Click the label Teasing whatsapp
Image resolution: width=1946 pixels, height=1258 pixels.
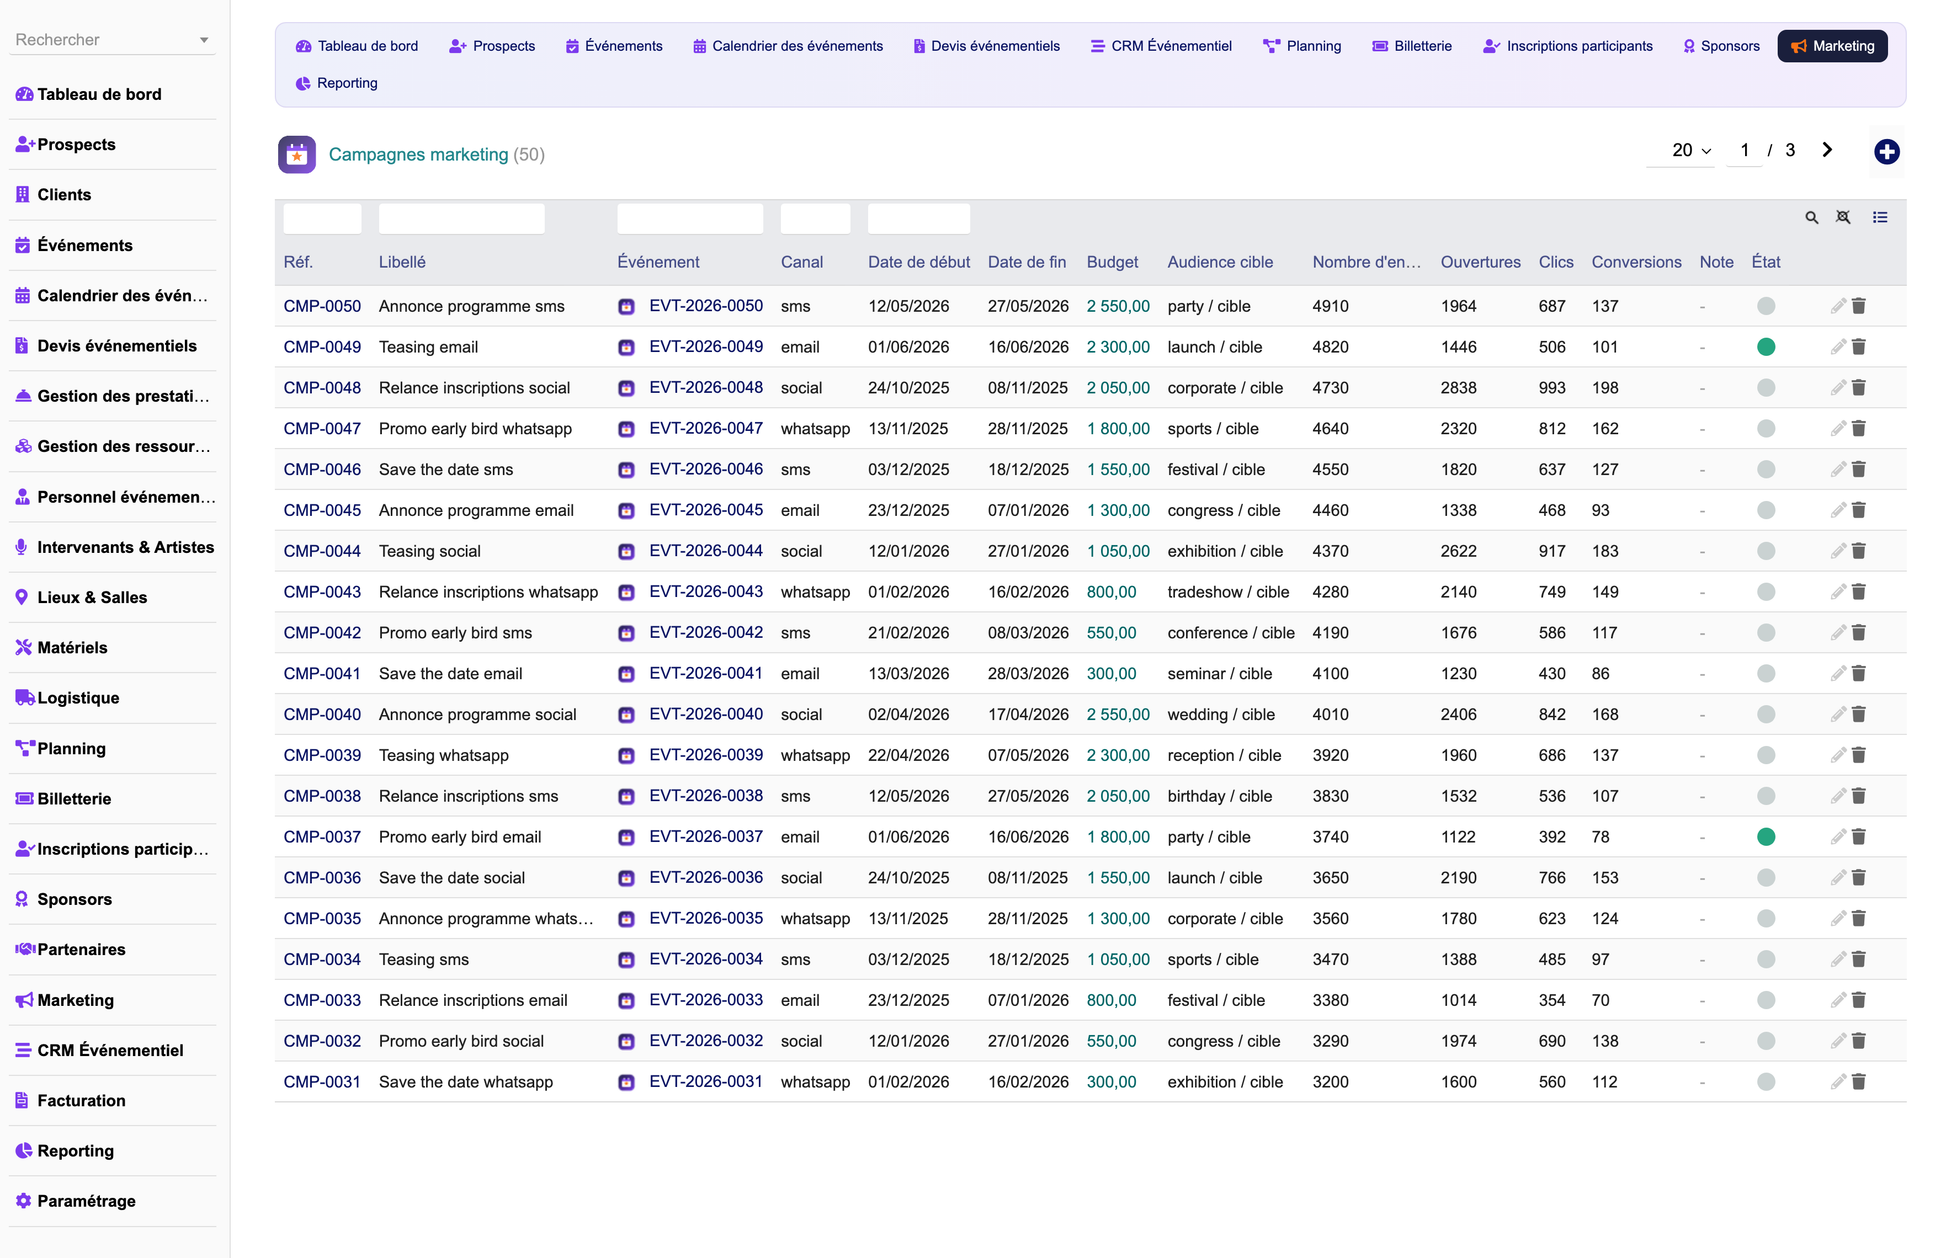444,755
